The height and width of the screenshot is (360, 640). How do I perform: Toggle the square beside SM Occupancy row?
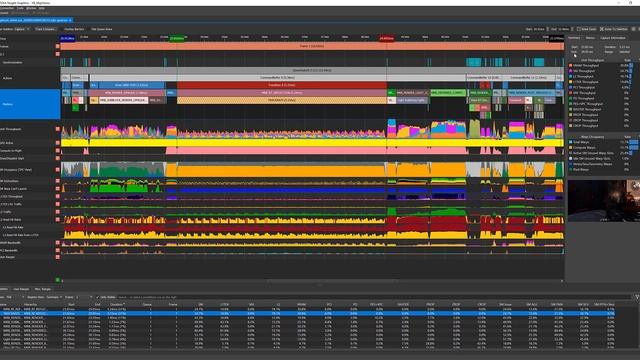pos(58,169)
